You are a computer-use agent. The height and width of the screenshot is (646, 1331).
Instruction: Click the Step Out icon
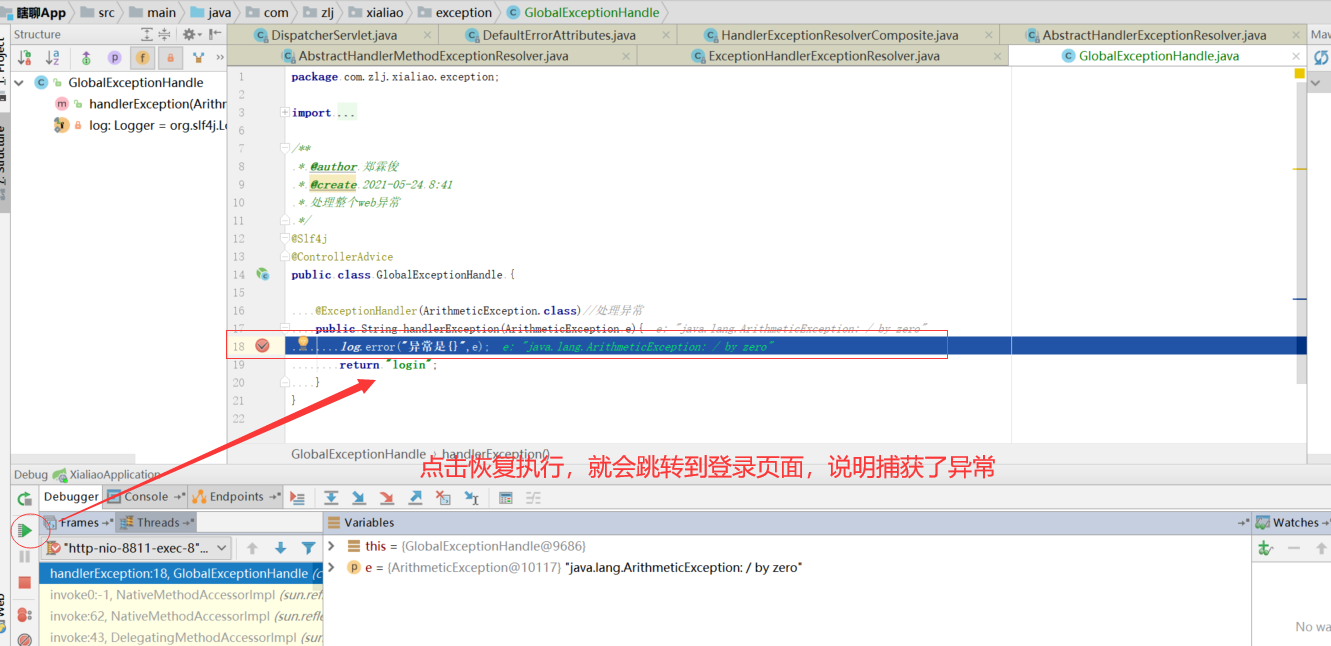[x=415, y=497]
